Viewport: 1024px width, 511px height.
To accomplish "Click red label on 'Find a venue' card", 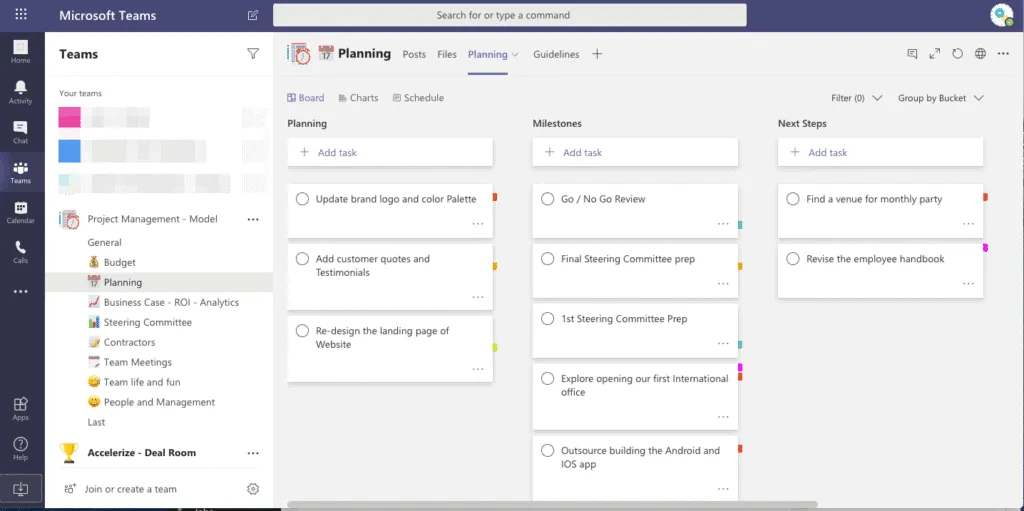I will pos(985,197).
